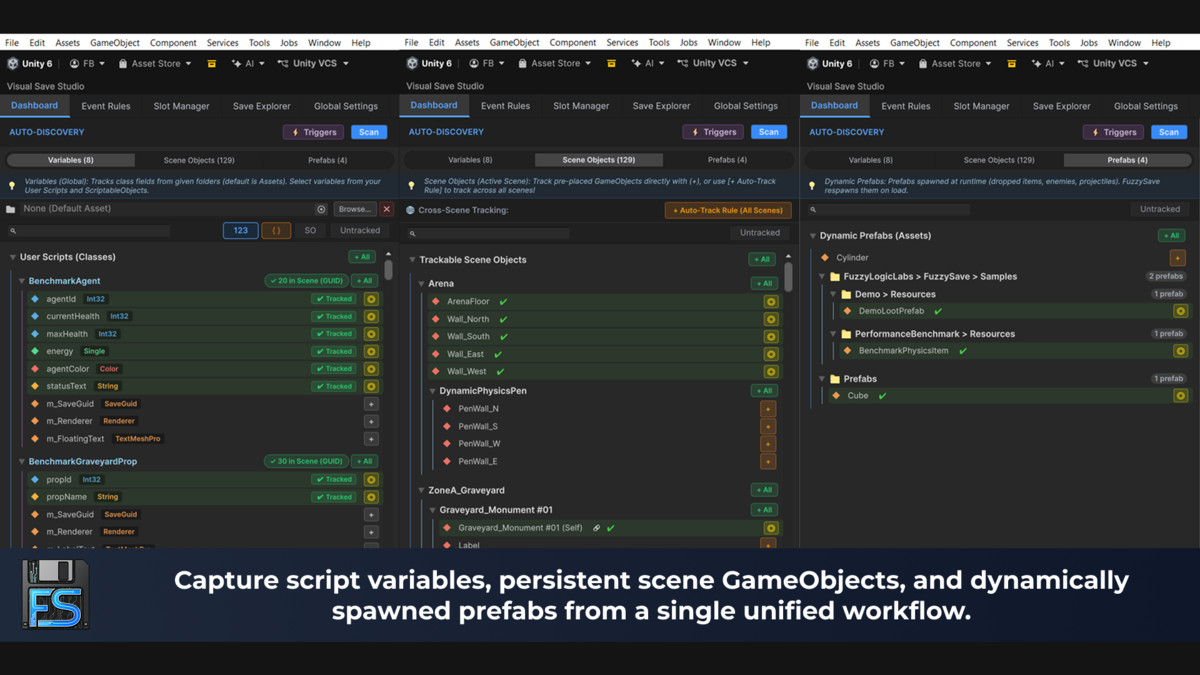This screenshot has height=675, width=1200.
Task: Track PenWall_E with its plus icon
Action: tap(768, 461)
